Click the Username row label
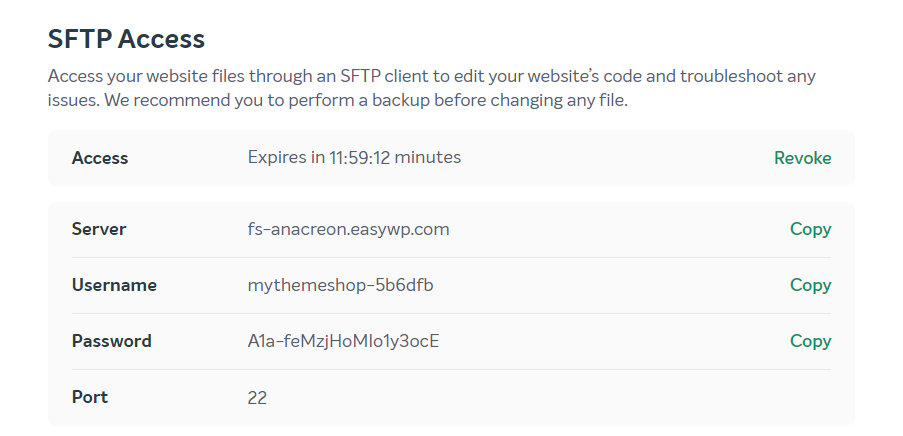This screenshot has height=436, width=903. coord(114,285)
